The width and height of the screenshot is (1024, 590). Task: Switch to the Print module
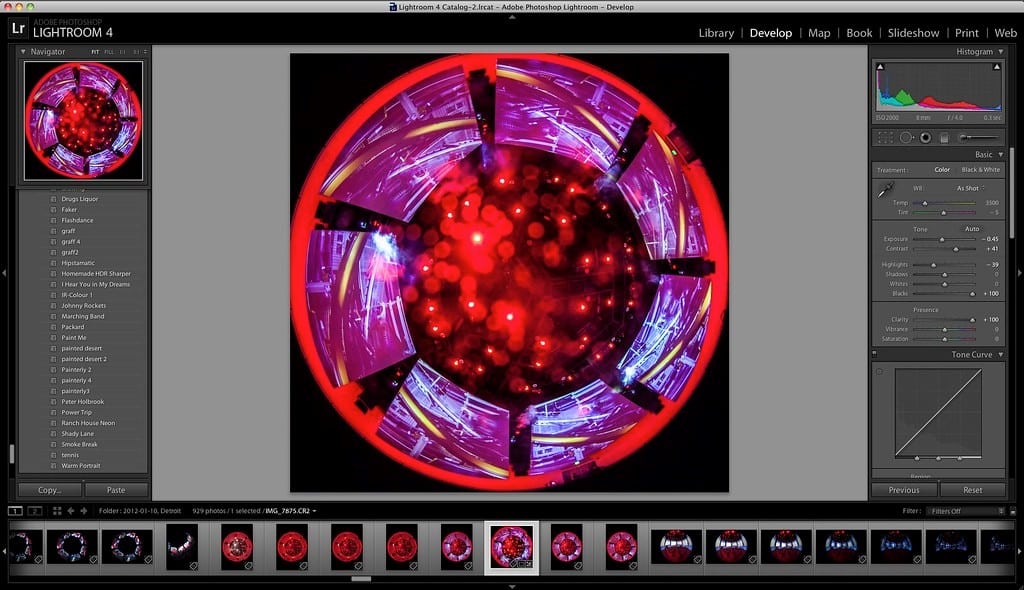pyautogui.click(x=967, y=33)
